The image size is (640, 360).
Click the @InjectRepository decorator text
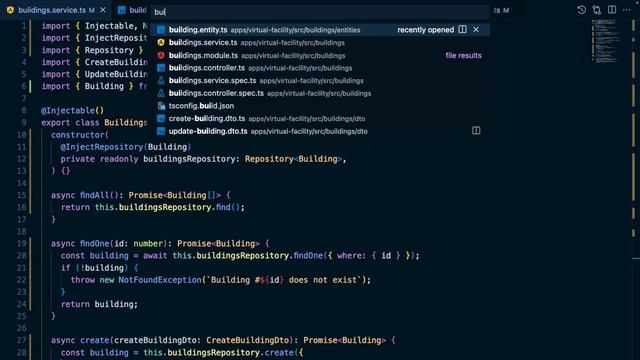102,147
